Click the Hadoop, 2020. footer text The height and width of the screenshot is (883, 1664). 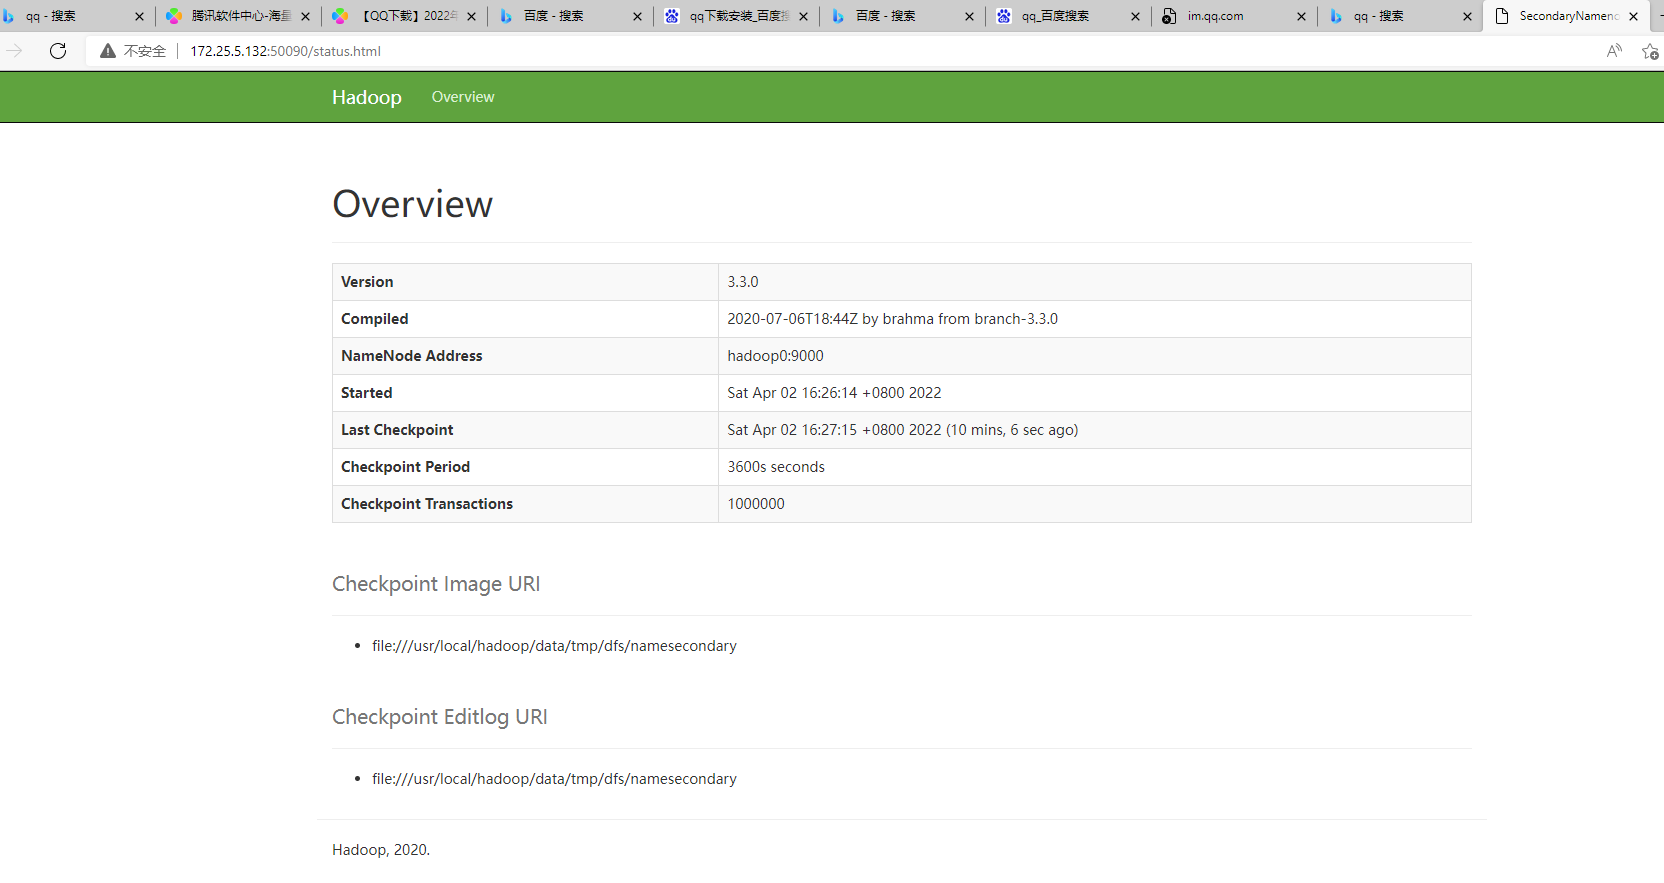click(381, 850)
